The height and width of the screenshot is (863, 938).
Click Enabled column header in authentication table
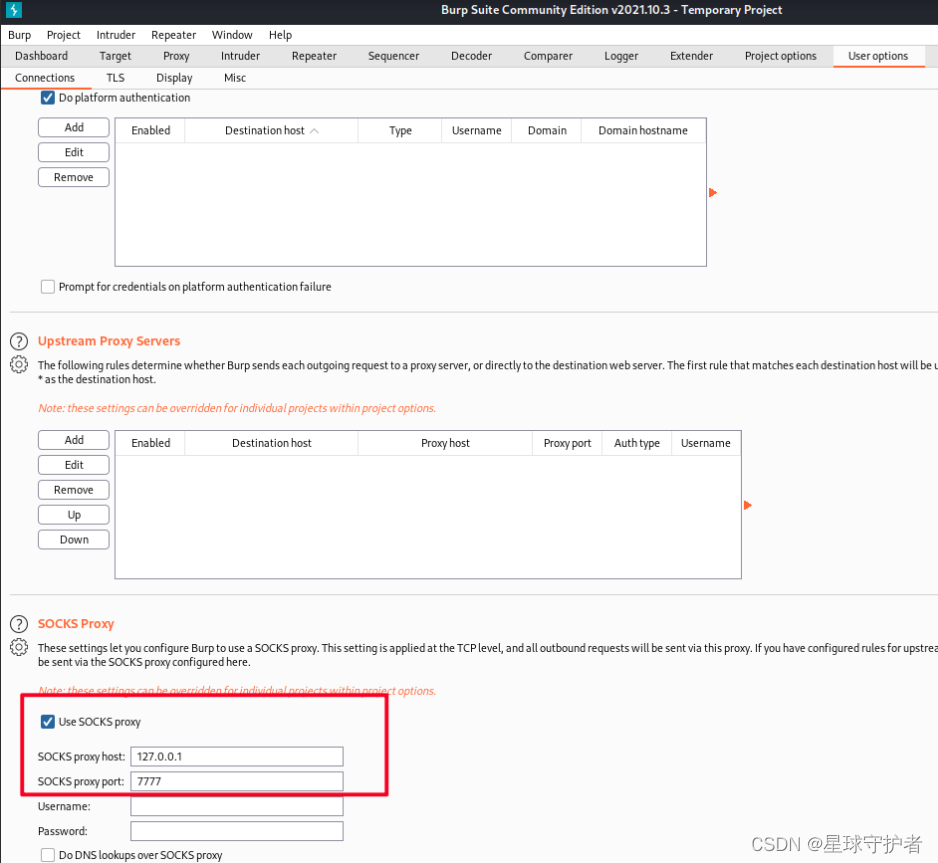151,130
